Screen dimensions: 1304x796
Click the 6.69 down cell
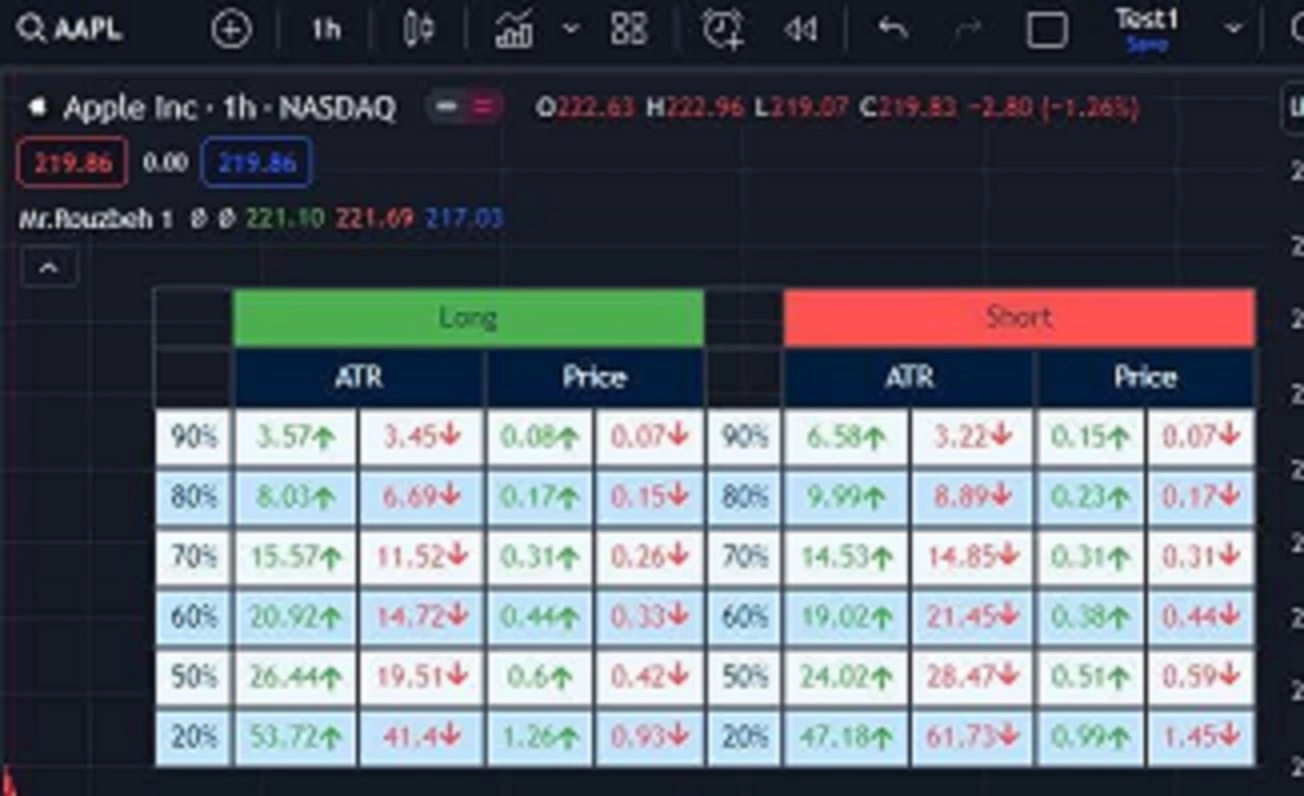(421, 497)
